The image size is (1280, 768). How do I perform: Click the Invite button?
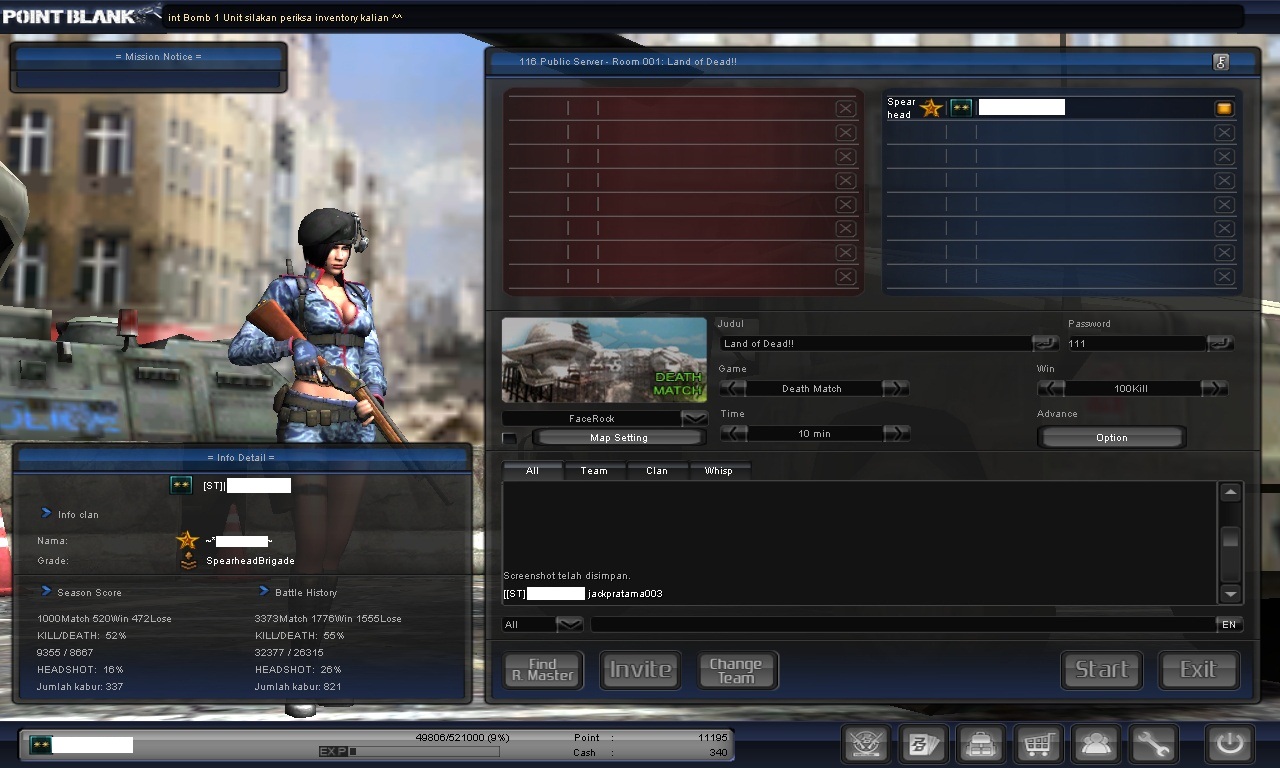(640, 670)
